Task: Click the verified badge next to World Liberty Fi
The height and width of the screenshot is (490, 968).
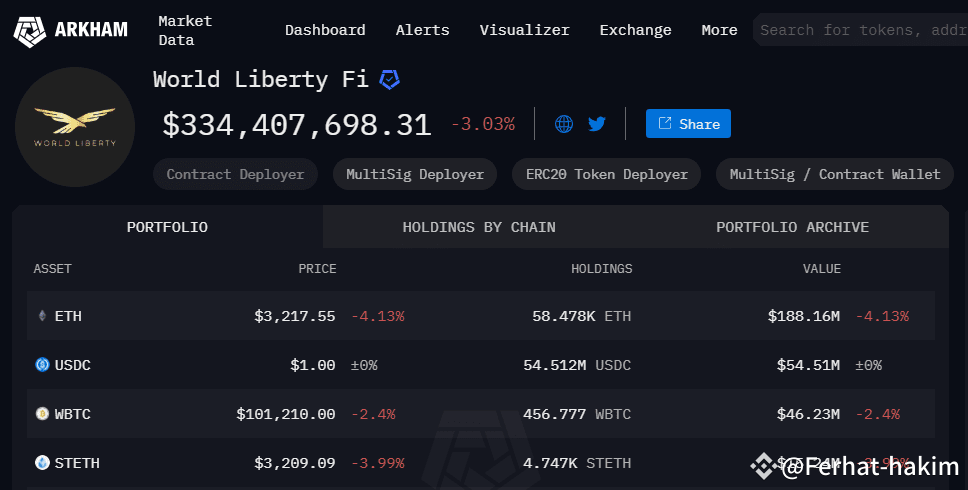Action: pyautogui.click(x=389, y=80)
